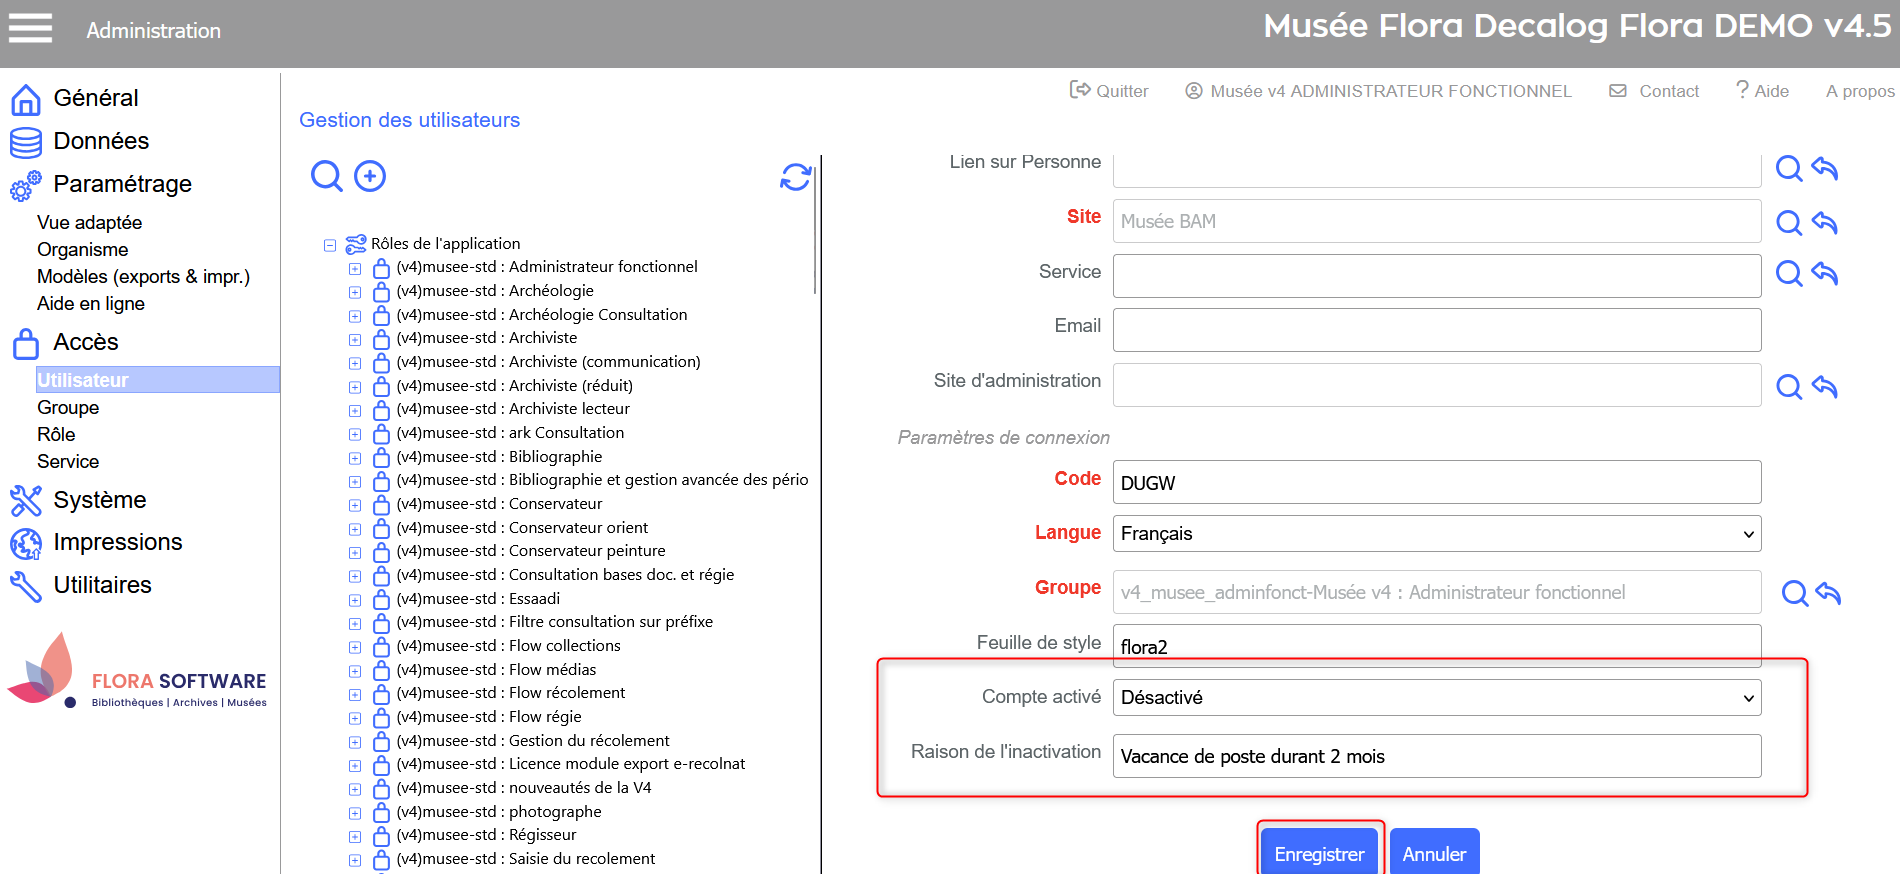Collapse the Rôles de l'application tree node
The height and width of the screenshot is (874, 1900).
point(330,245)
